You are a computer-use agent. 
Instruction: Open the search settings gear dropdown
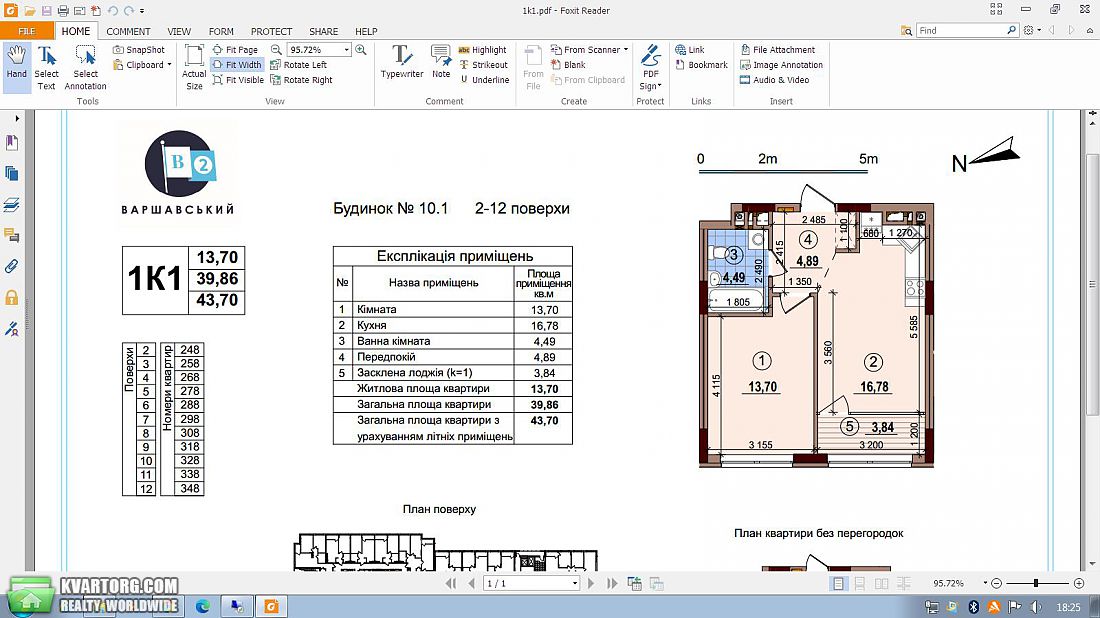pyautogui.click(x=1032, y=30)
